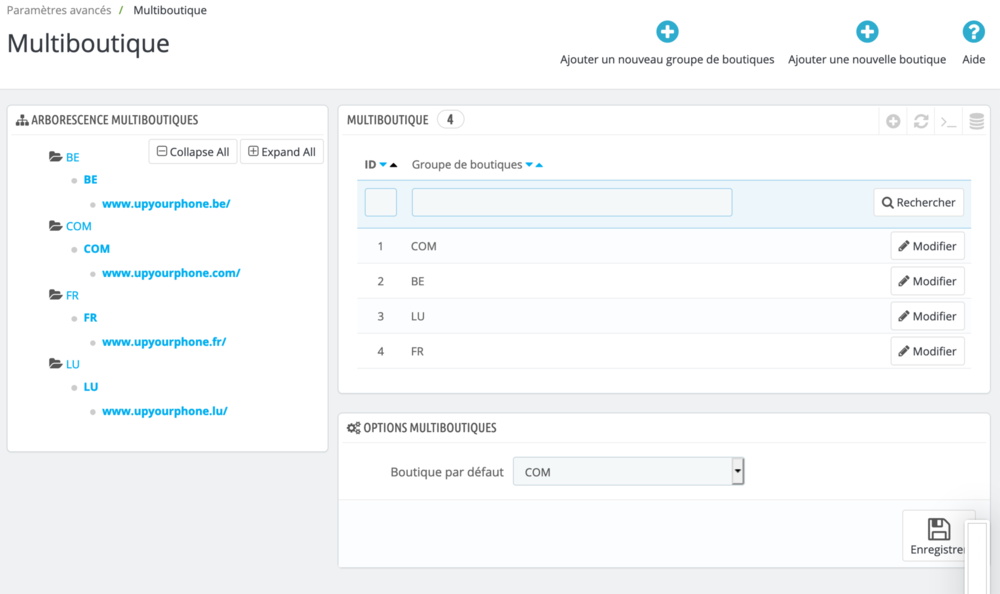Click the Aide label

[973, 59]
